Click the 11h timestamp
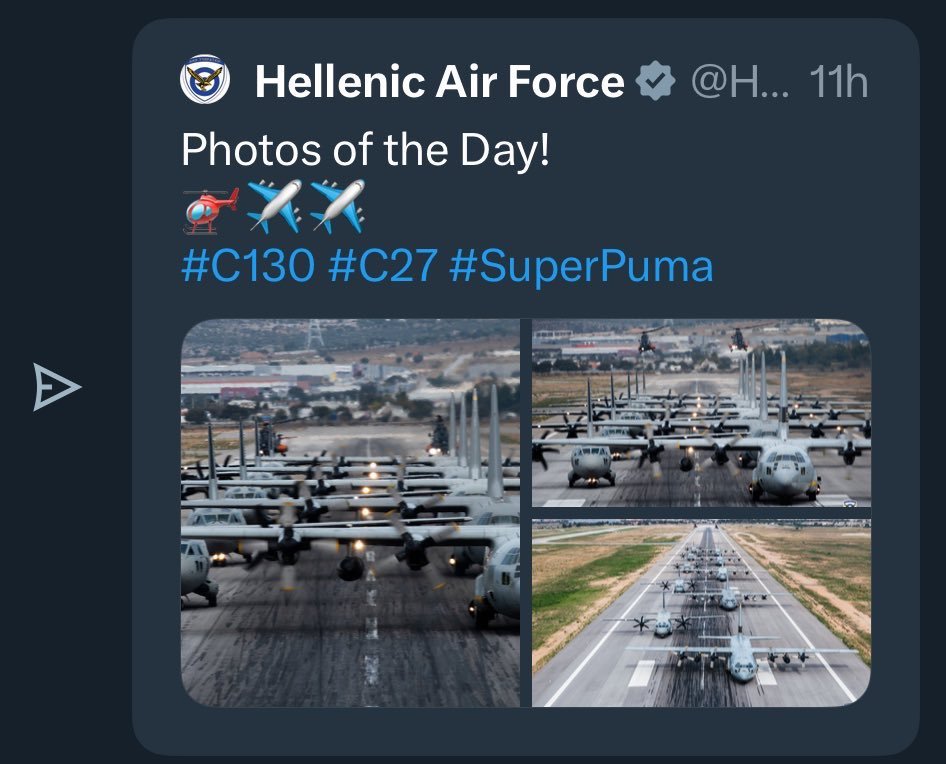Image resolution: width=946 pixels, height=764 pixels. (837, 82)
